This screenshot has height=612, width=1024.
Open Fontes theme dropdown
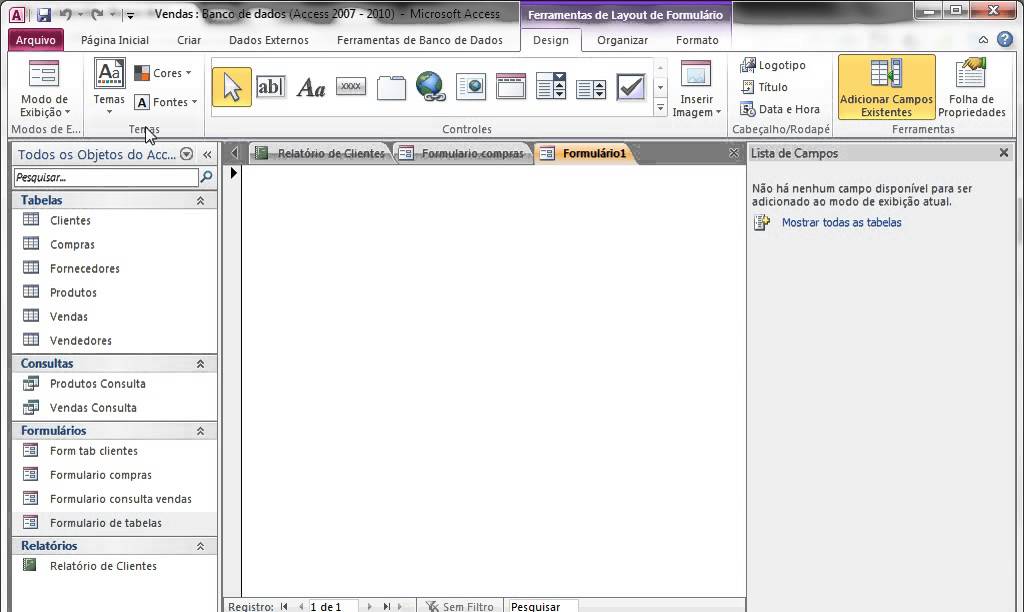point(166,102)
